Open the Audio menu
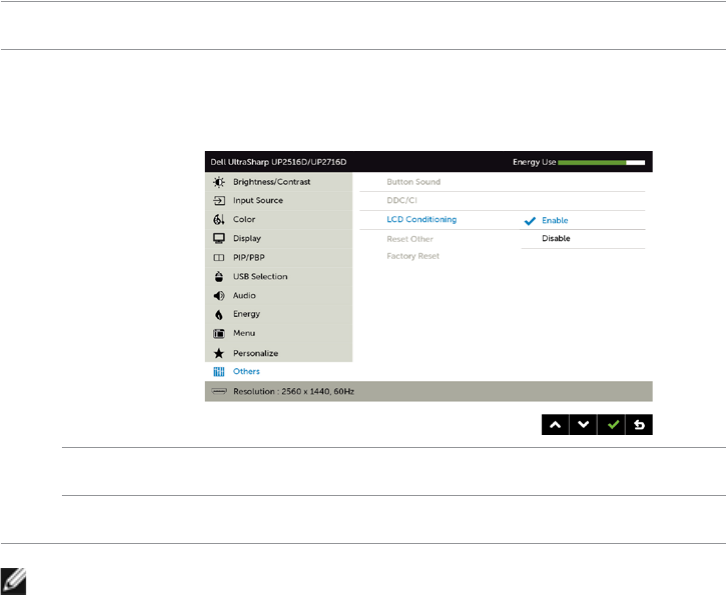The width and height of the screenshot is (726, 595). click(278, 295)
